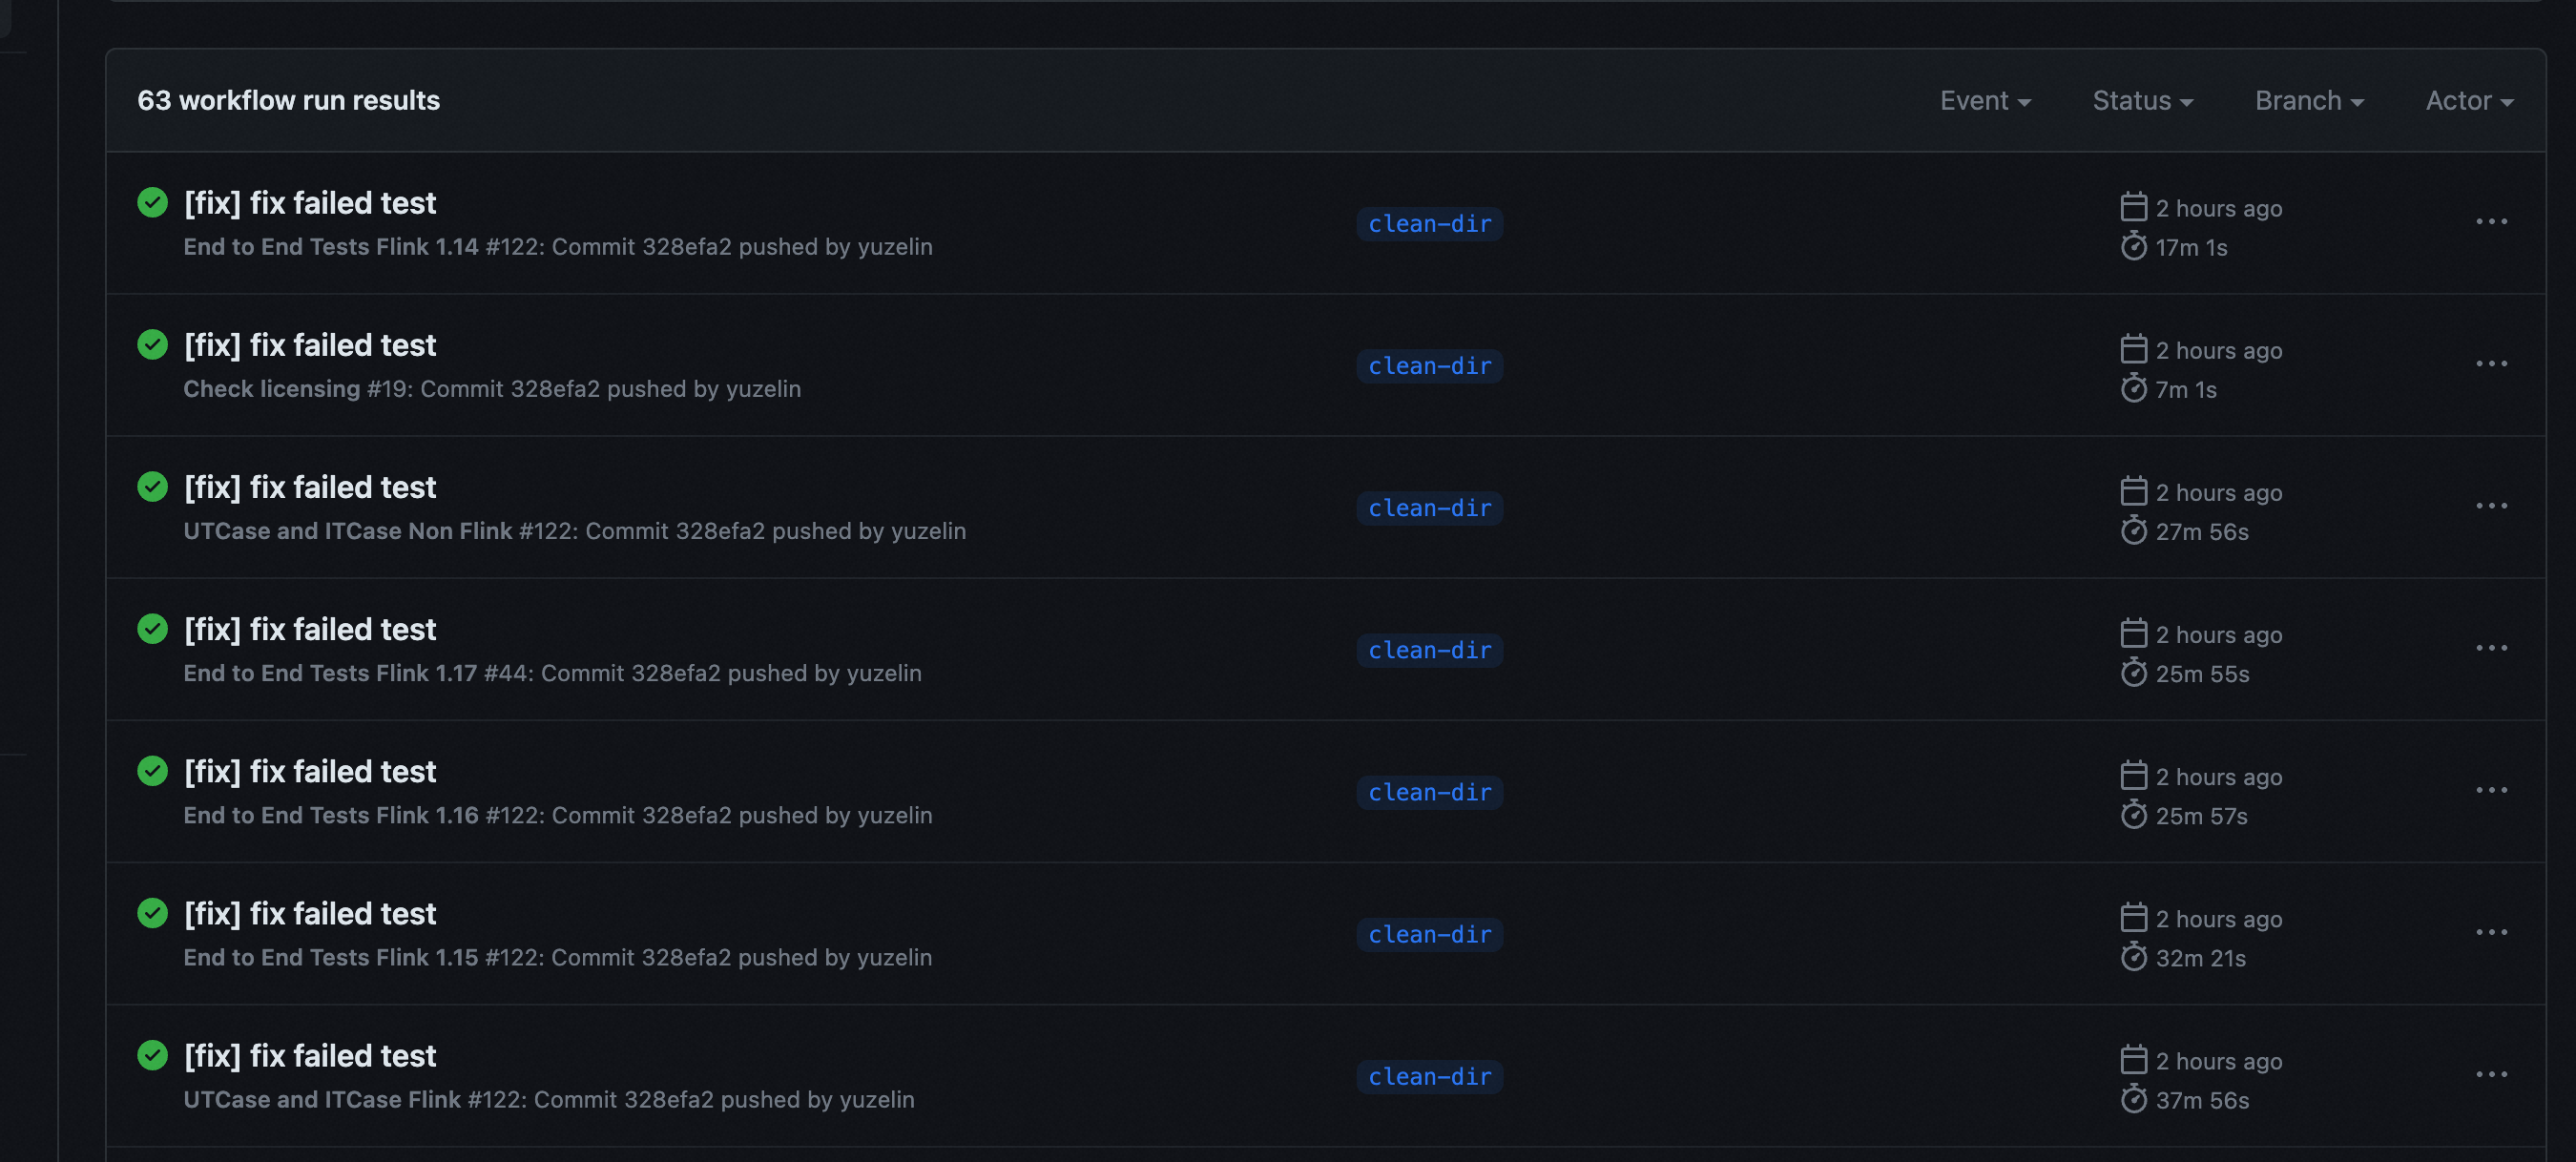Expand the Event filter dropdown

click(x=1984, y=101)
